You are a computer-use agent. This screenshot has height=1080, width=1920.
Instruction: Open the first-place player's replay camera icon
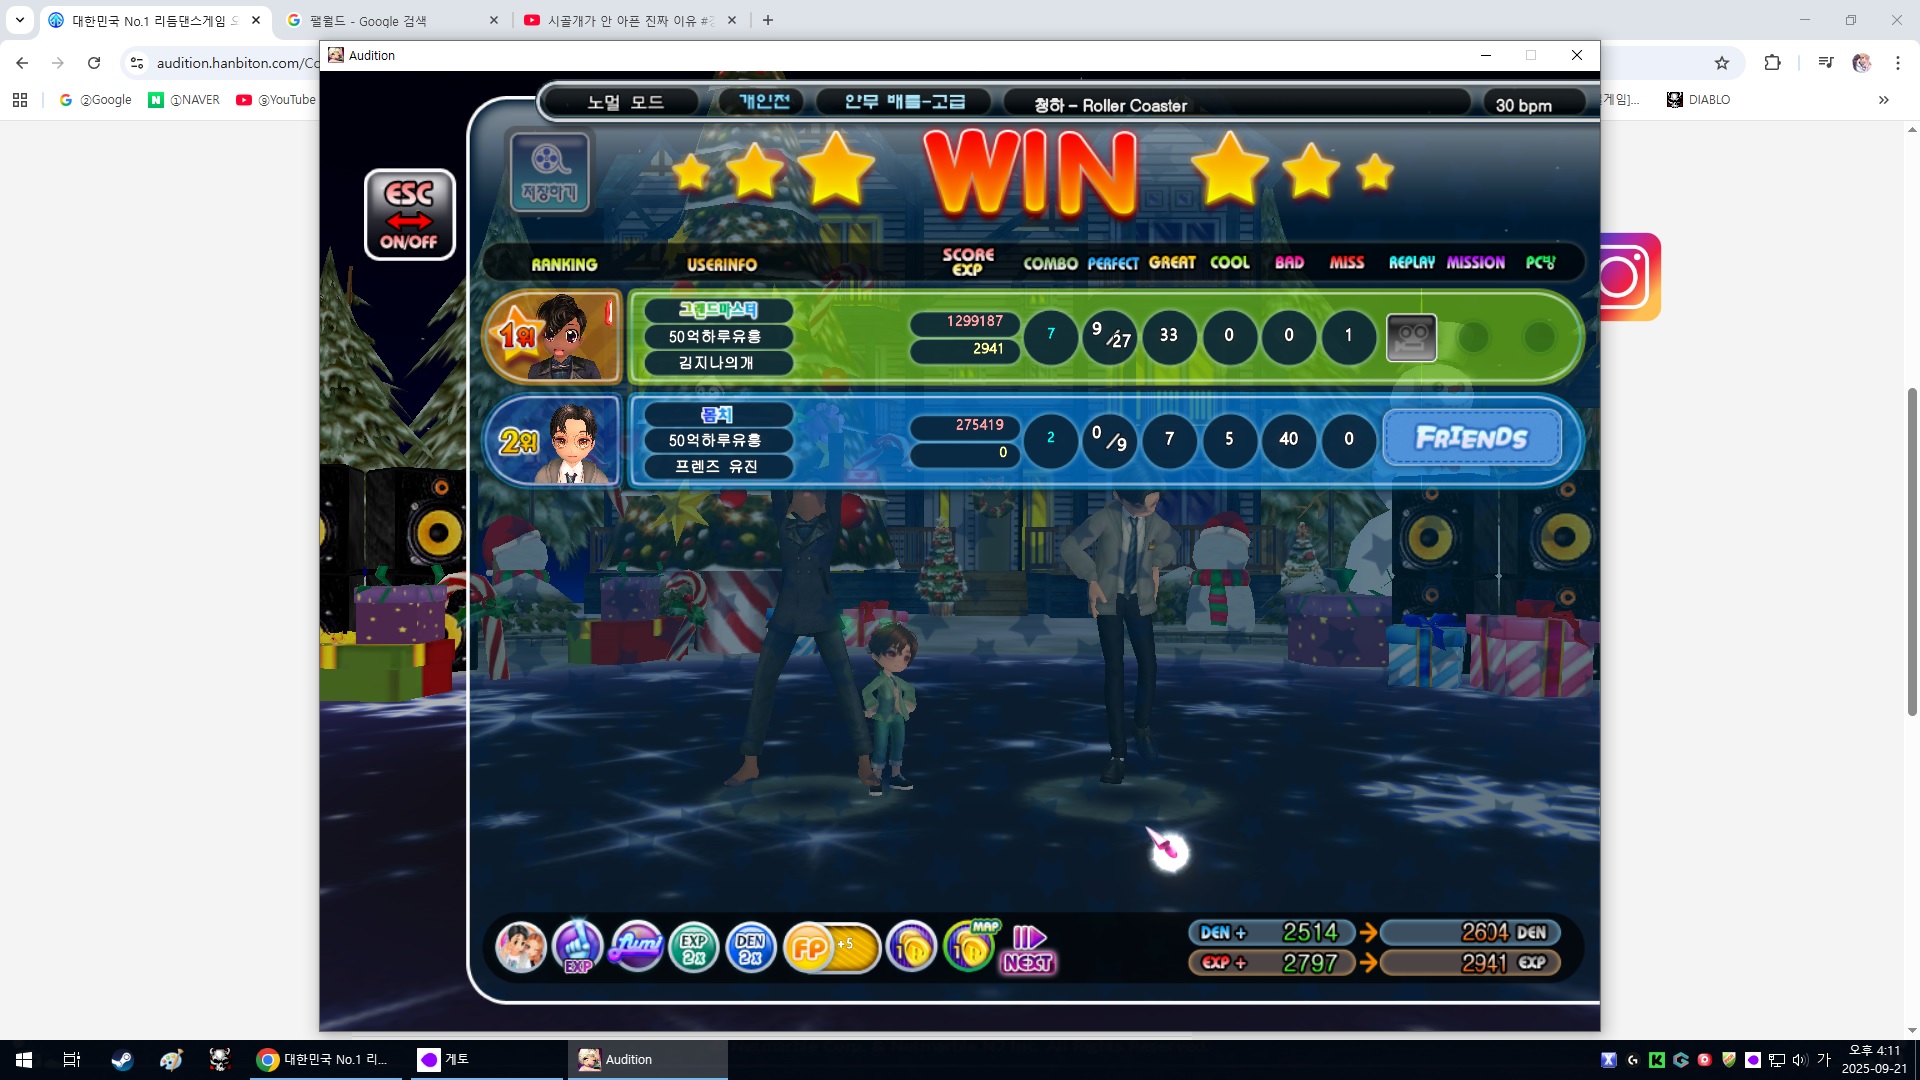[1411, 337]
